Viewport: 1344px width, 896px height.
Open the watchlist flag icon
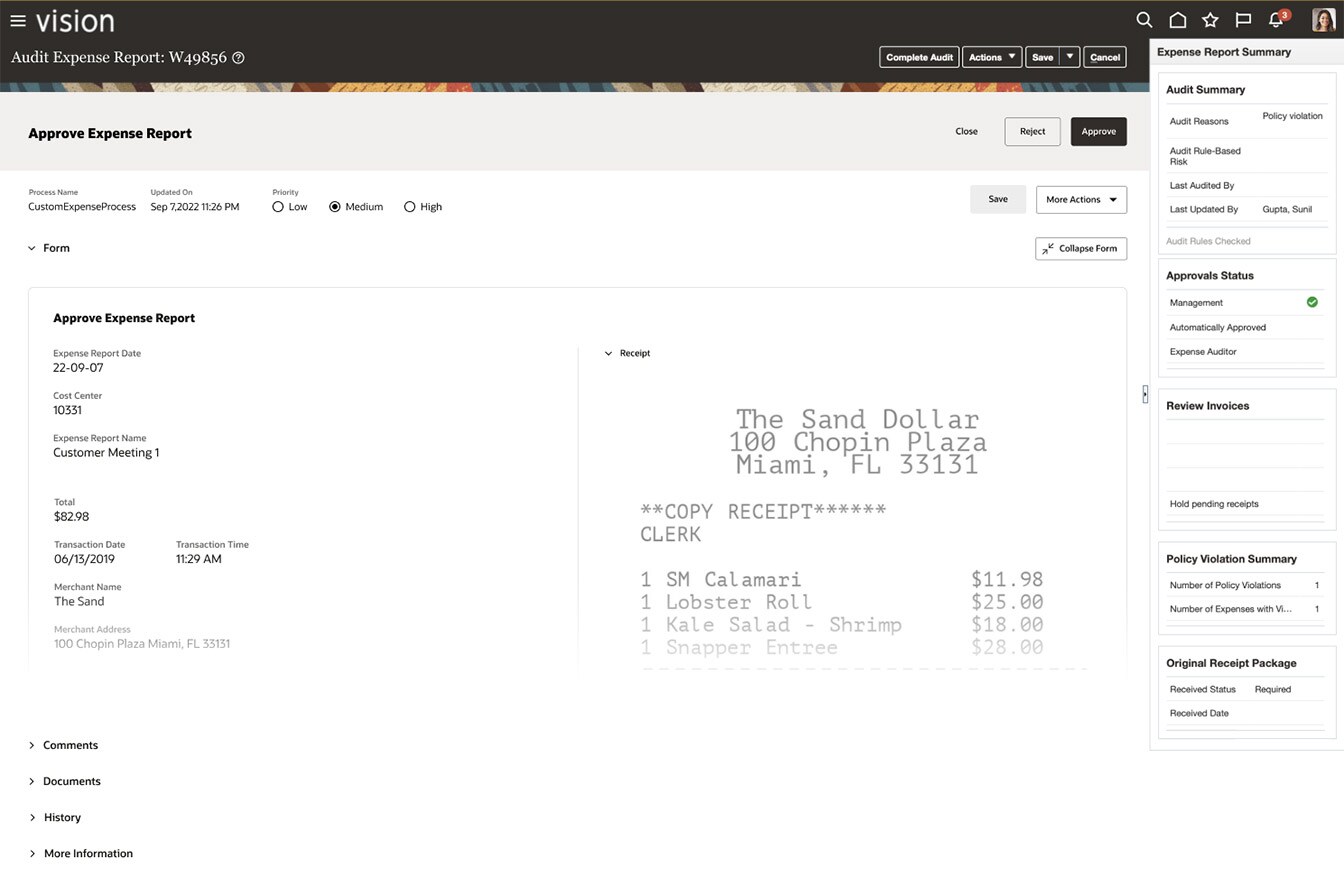[1243, 20]
